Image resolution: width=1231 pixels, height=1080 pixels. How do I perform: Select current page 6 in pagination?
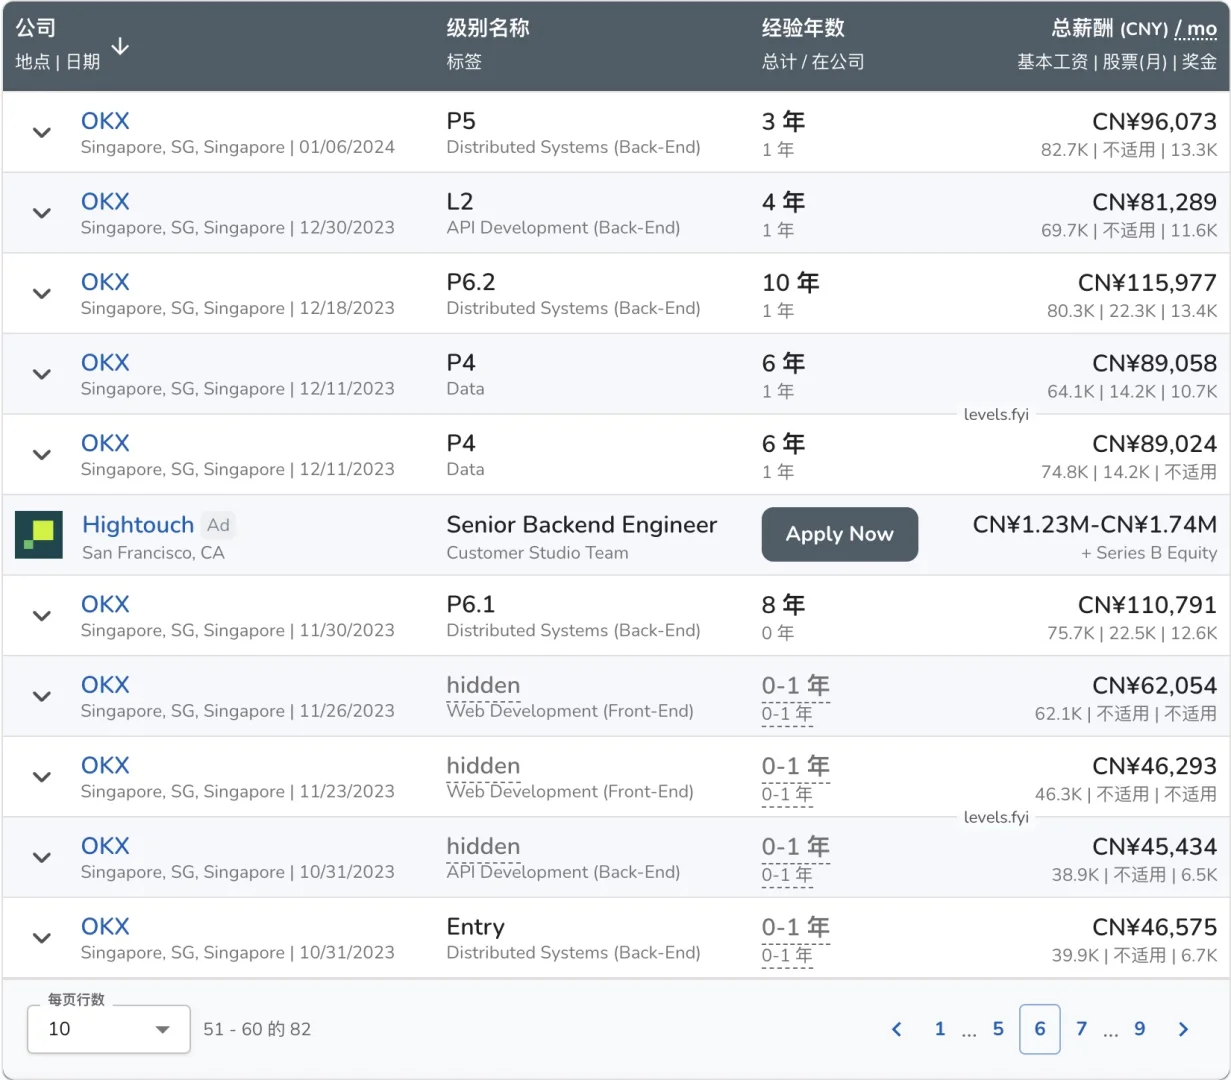click(1040, 1029)
